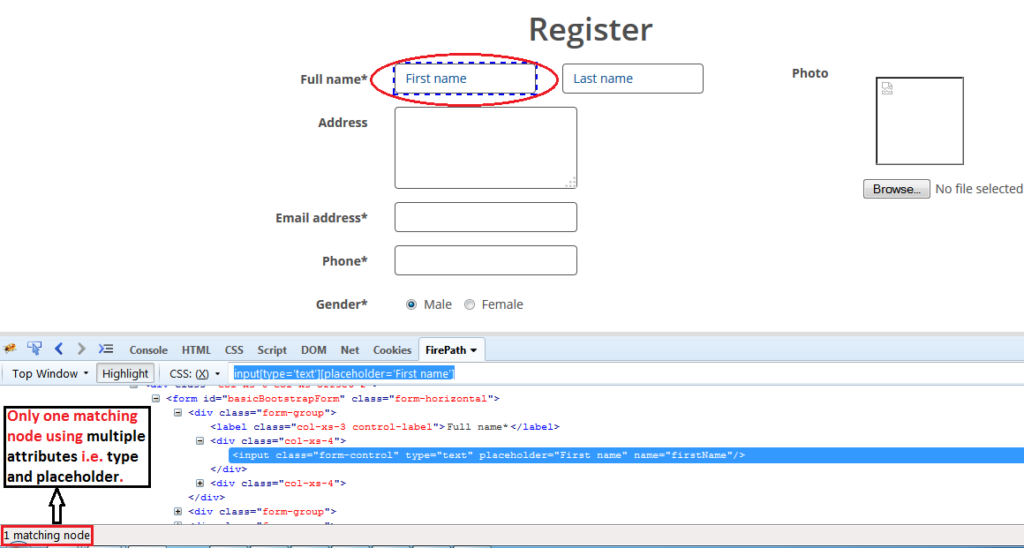Collapse the basicBootstrapForm form node
The width and height of the screenshot is (1024, 548).
click(x=156, y=398)
